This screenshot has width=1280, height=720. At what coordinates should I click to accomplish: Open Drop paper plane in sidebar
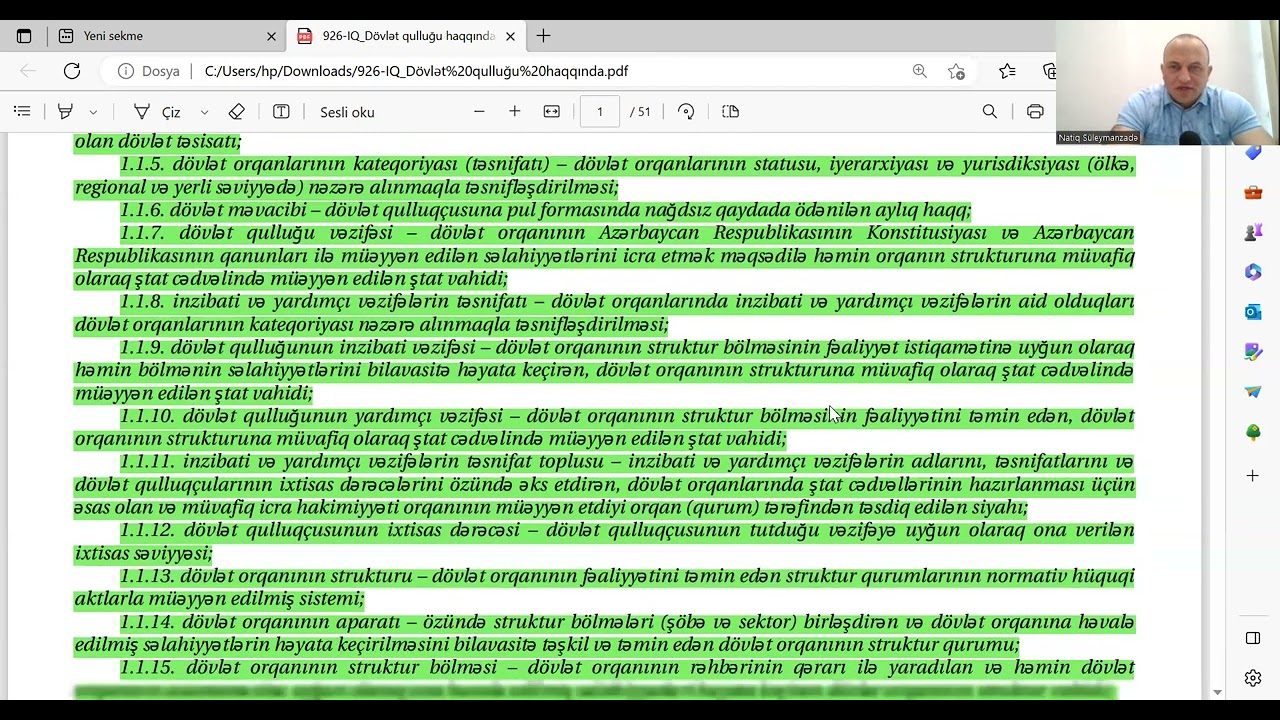pos(1253,392)
